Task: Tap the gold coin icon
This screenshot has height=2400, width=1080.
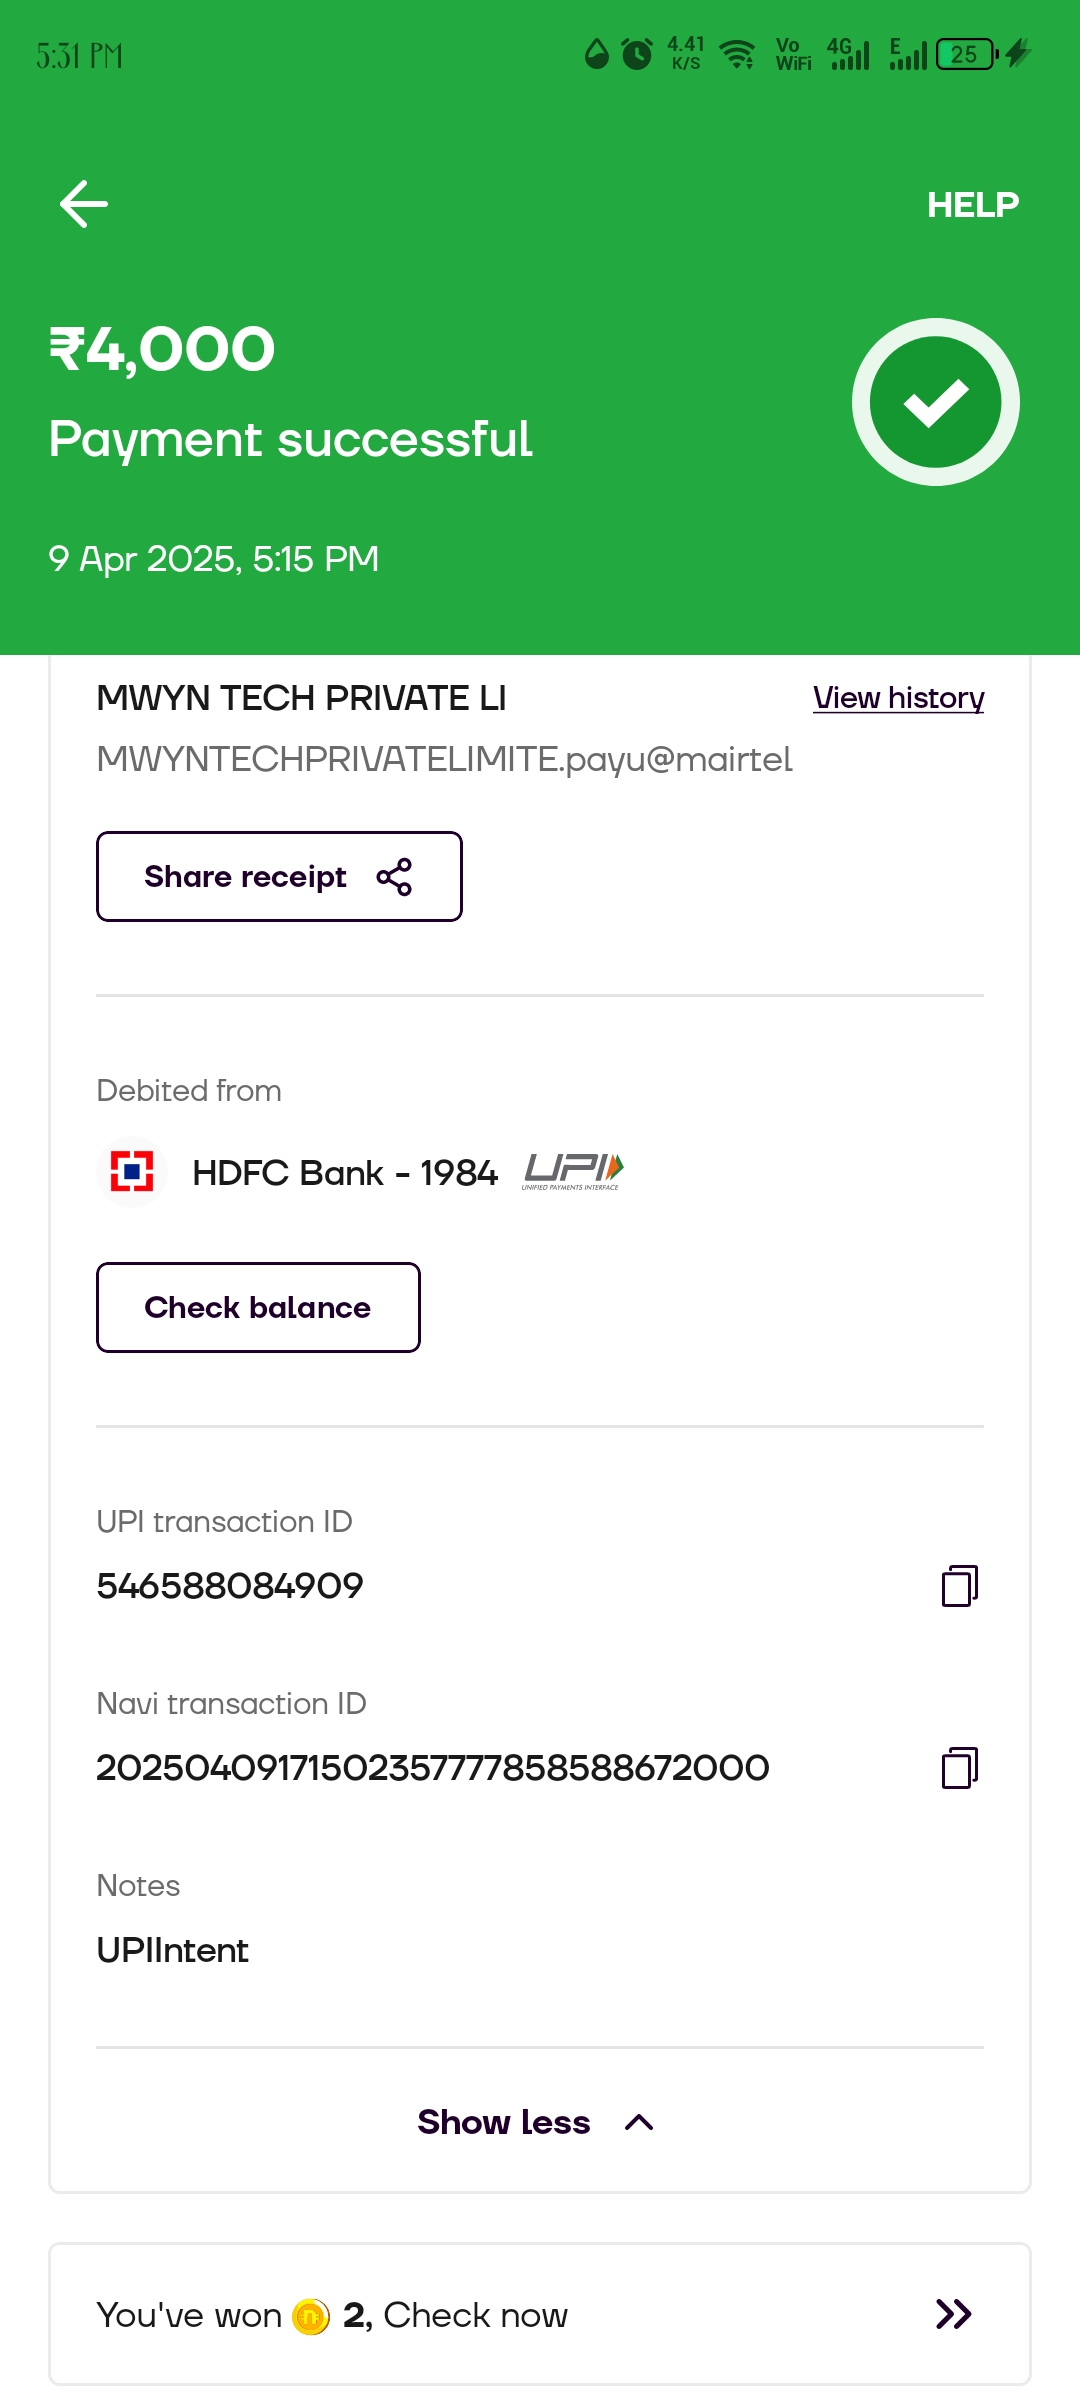Action: 311,2316
